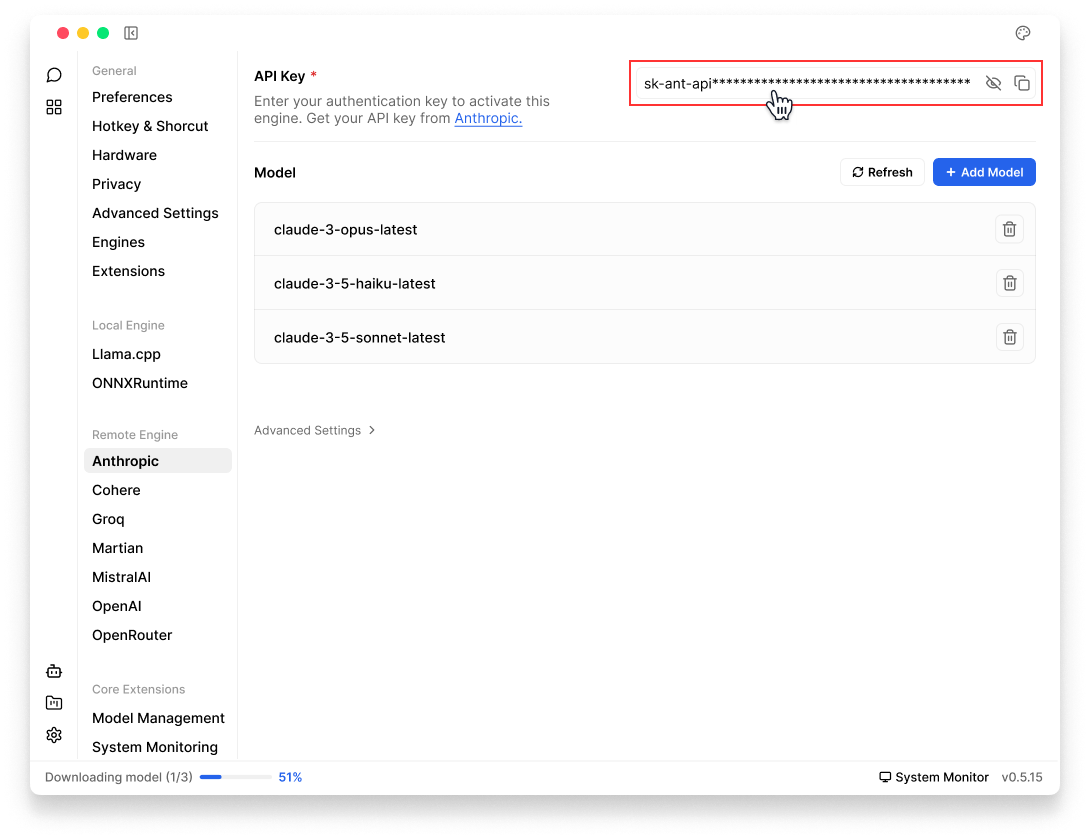Open System Monitor in status bar

click(934, 777)
